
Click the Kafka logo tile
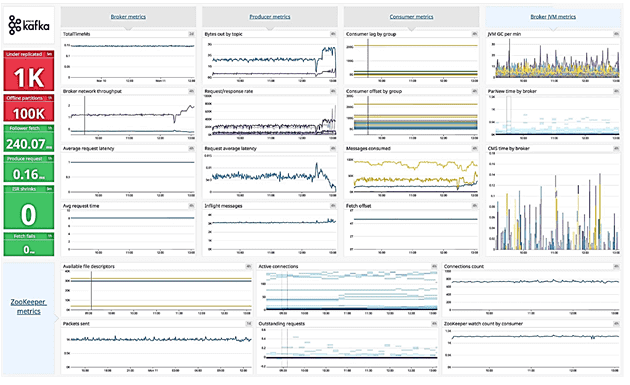tap(29, 25)
